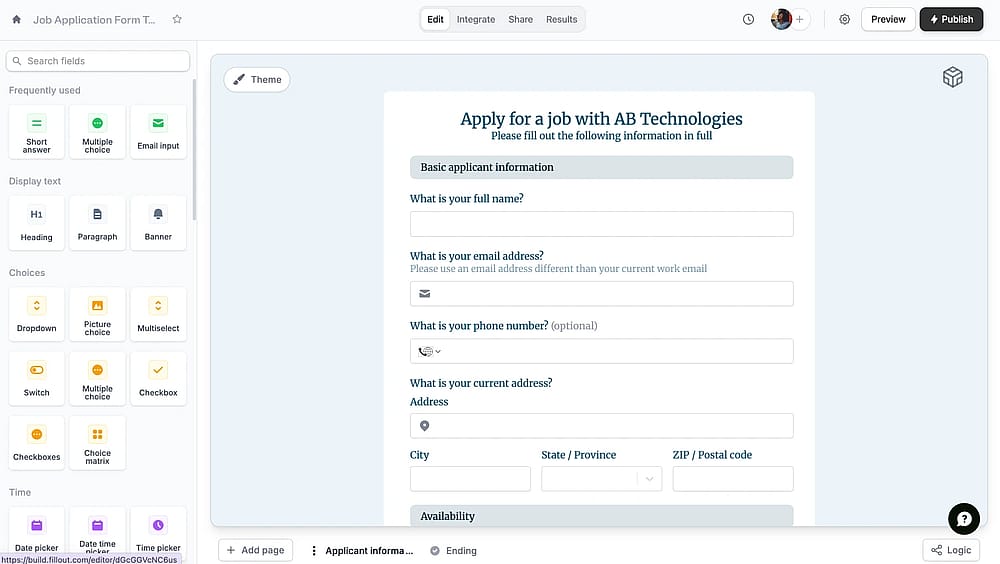
Task: Add frequently used Multiple choice field
Action: pyautogui.click(x=98, y=132)
